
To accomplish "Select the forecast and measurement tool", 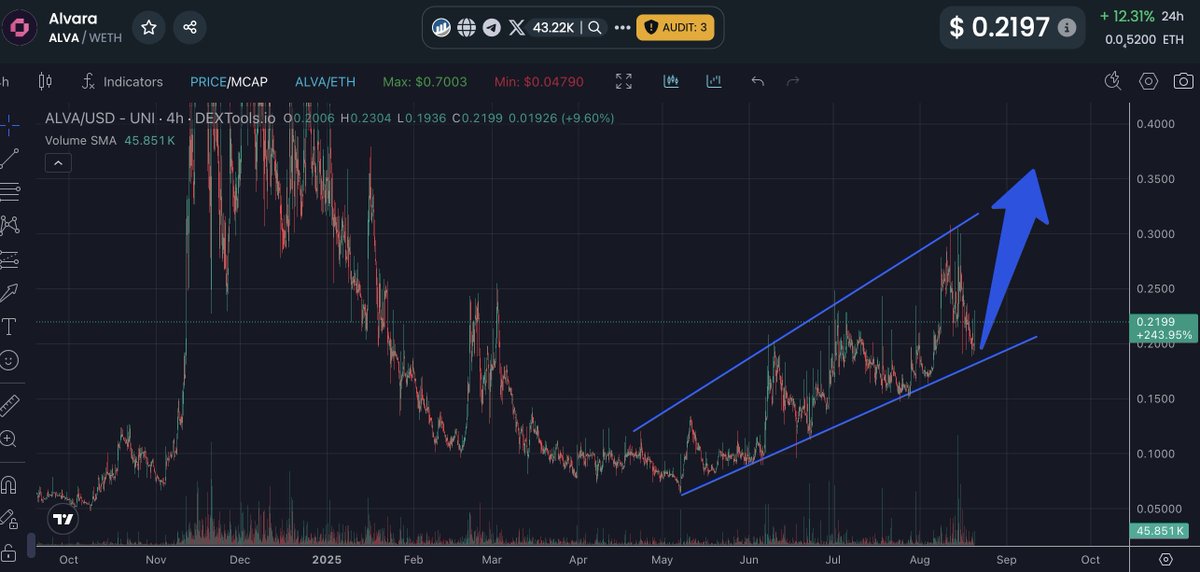I will click(9, 259).
